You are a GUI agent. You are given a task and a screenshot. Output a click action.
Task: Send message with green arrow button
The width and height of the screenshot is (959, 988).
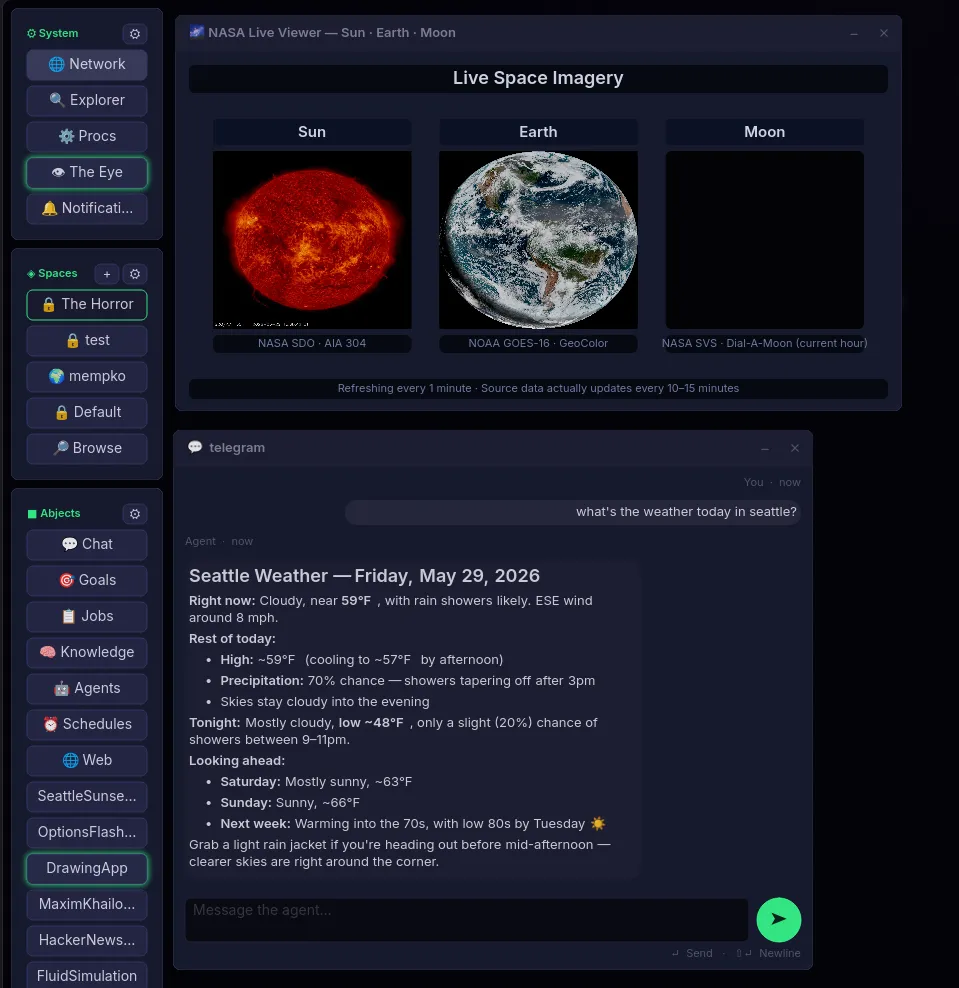779,919
